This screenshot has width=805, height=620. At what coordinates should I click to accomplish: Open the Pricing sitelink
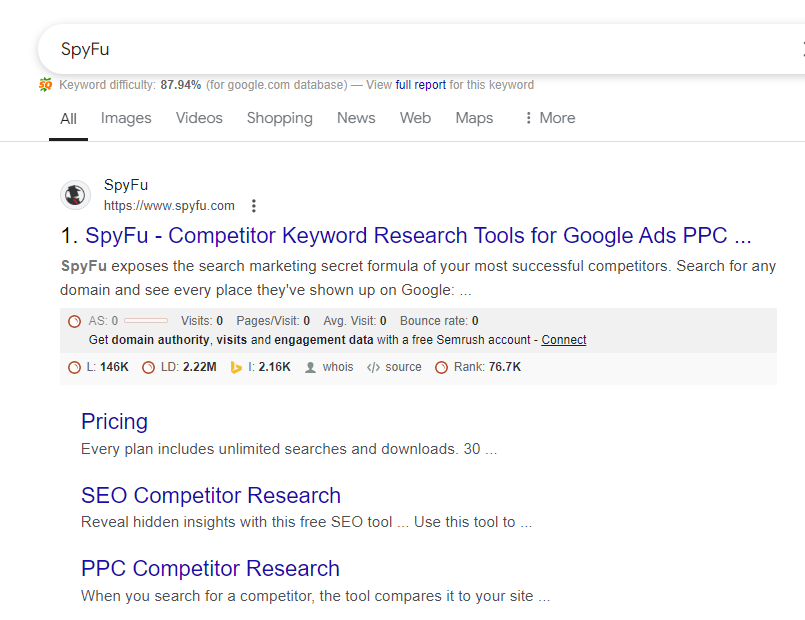[114, 421]
